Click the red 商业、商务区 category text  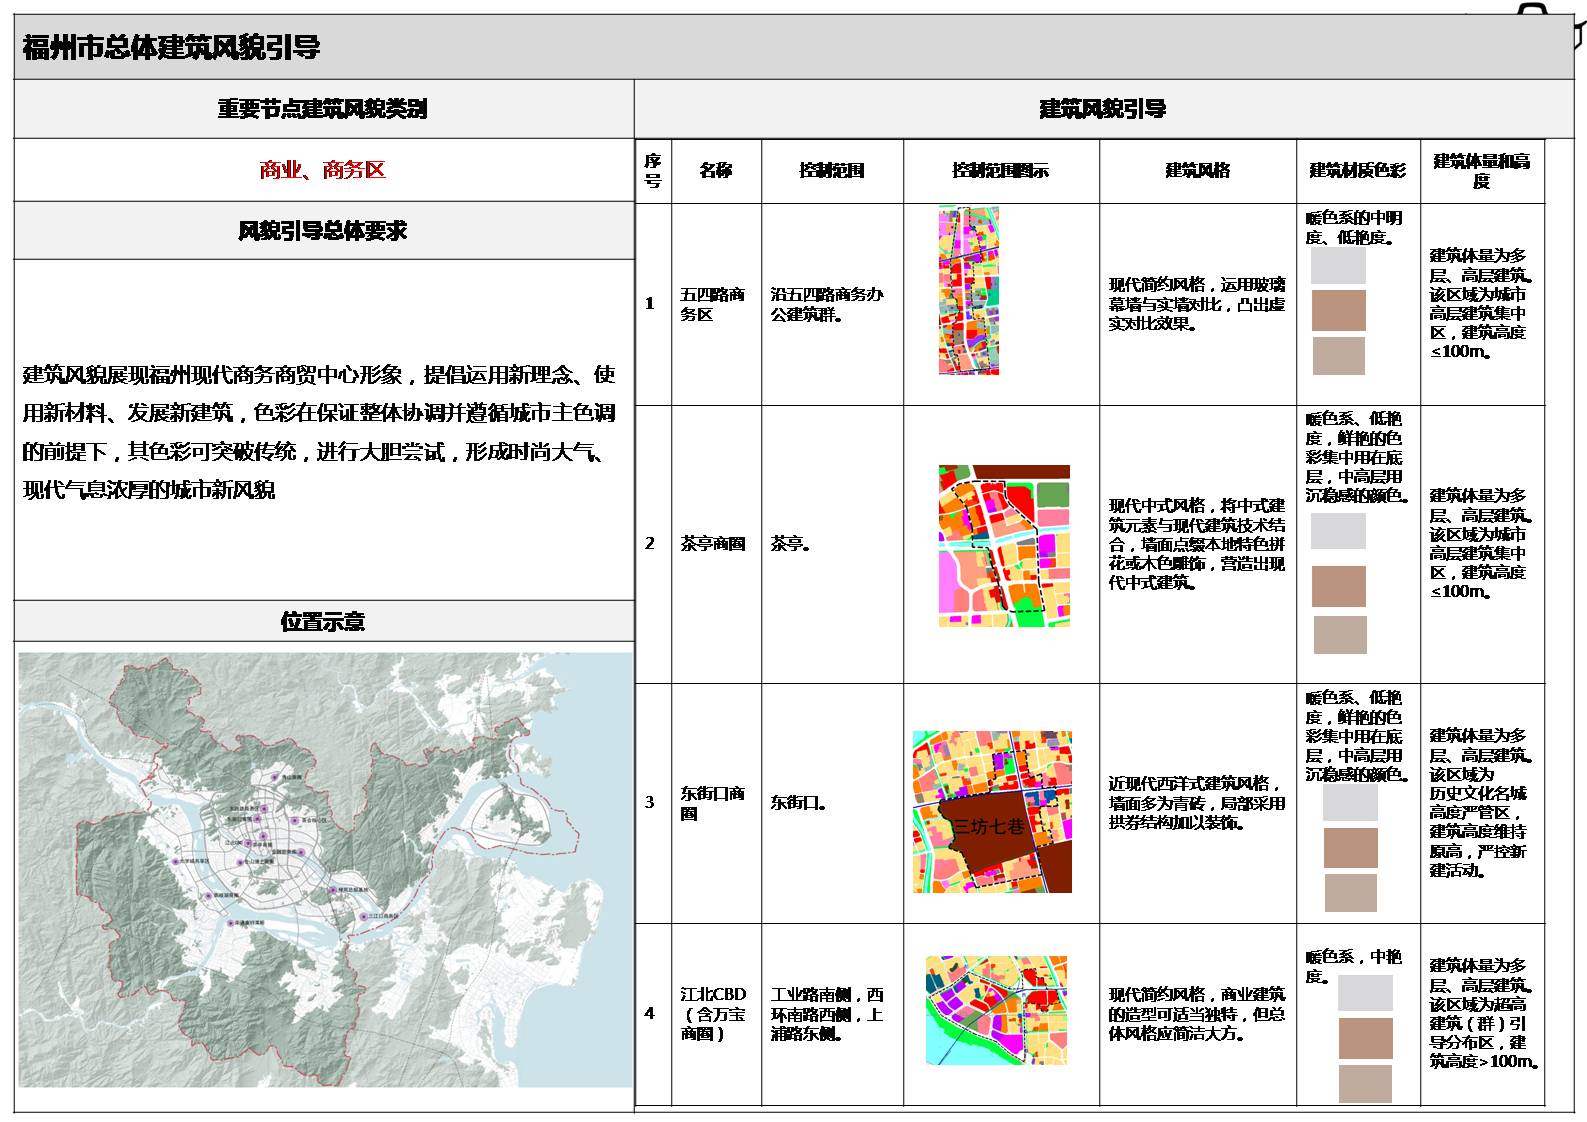(x=323, y=170)
